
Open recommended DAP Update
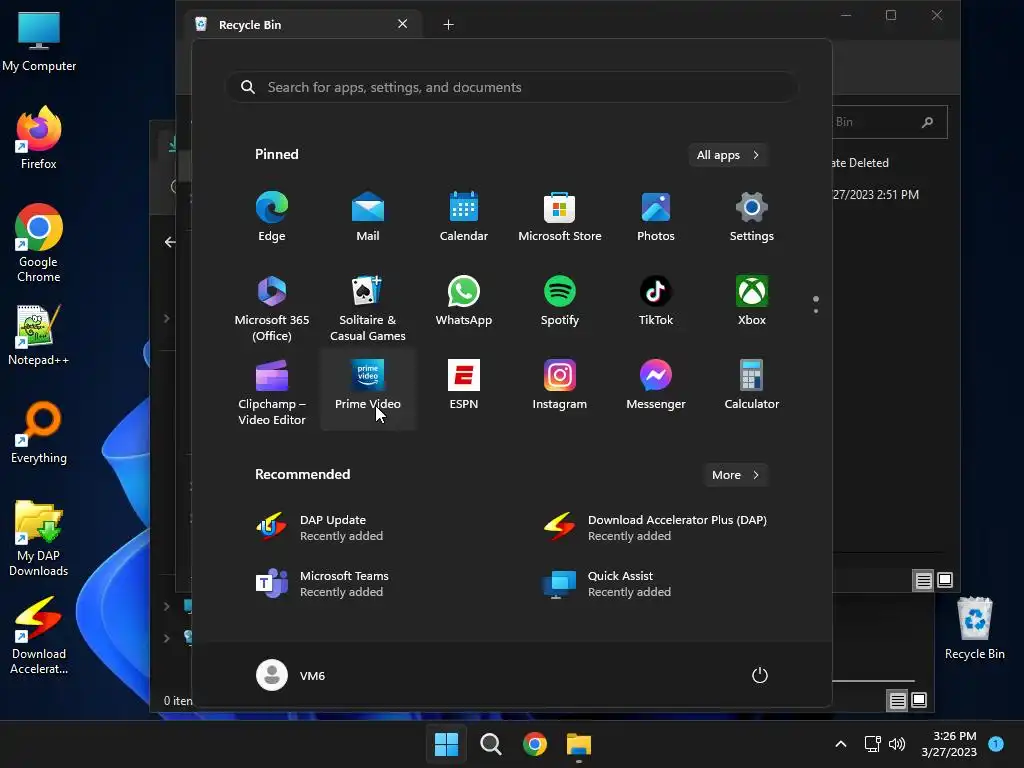[369, 528]
